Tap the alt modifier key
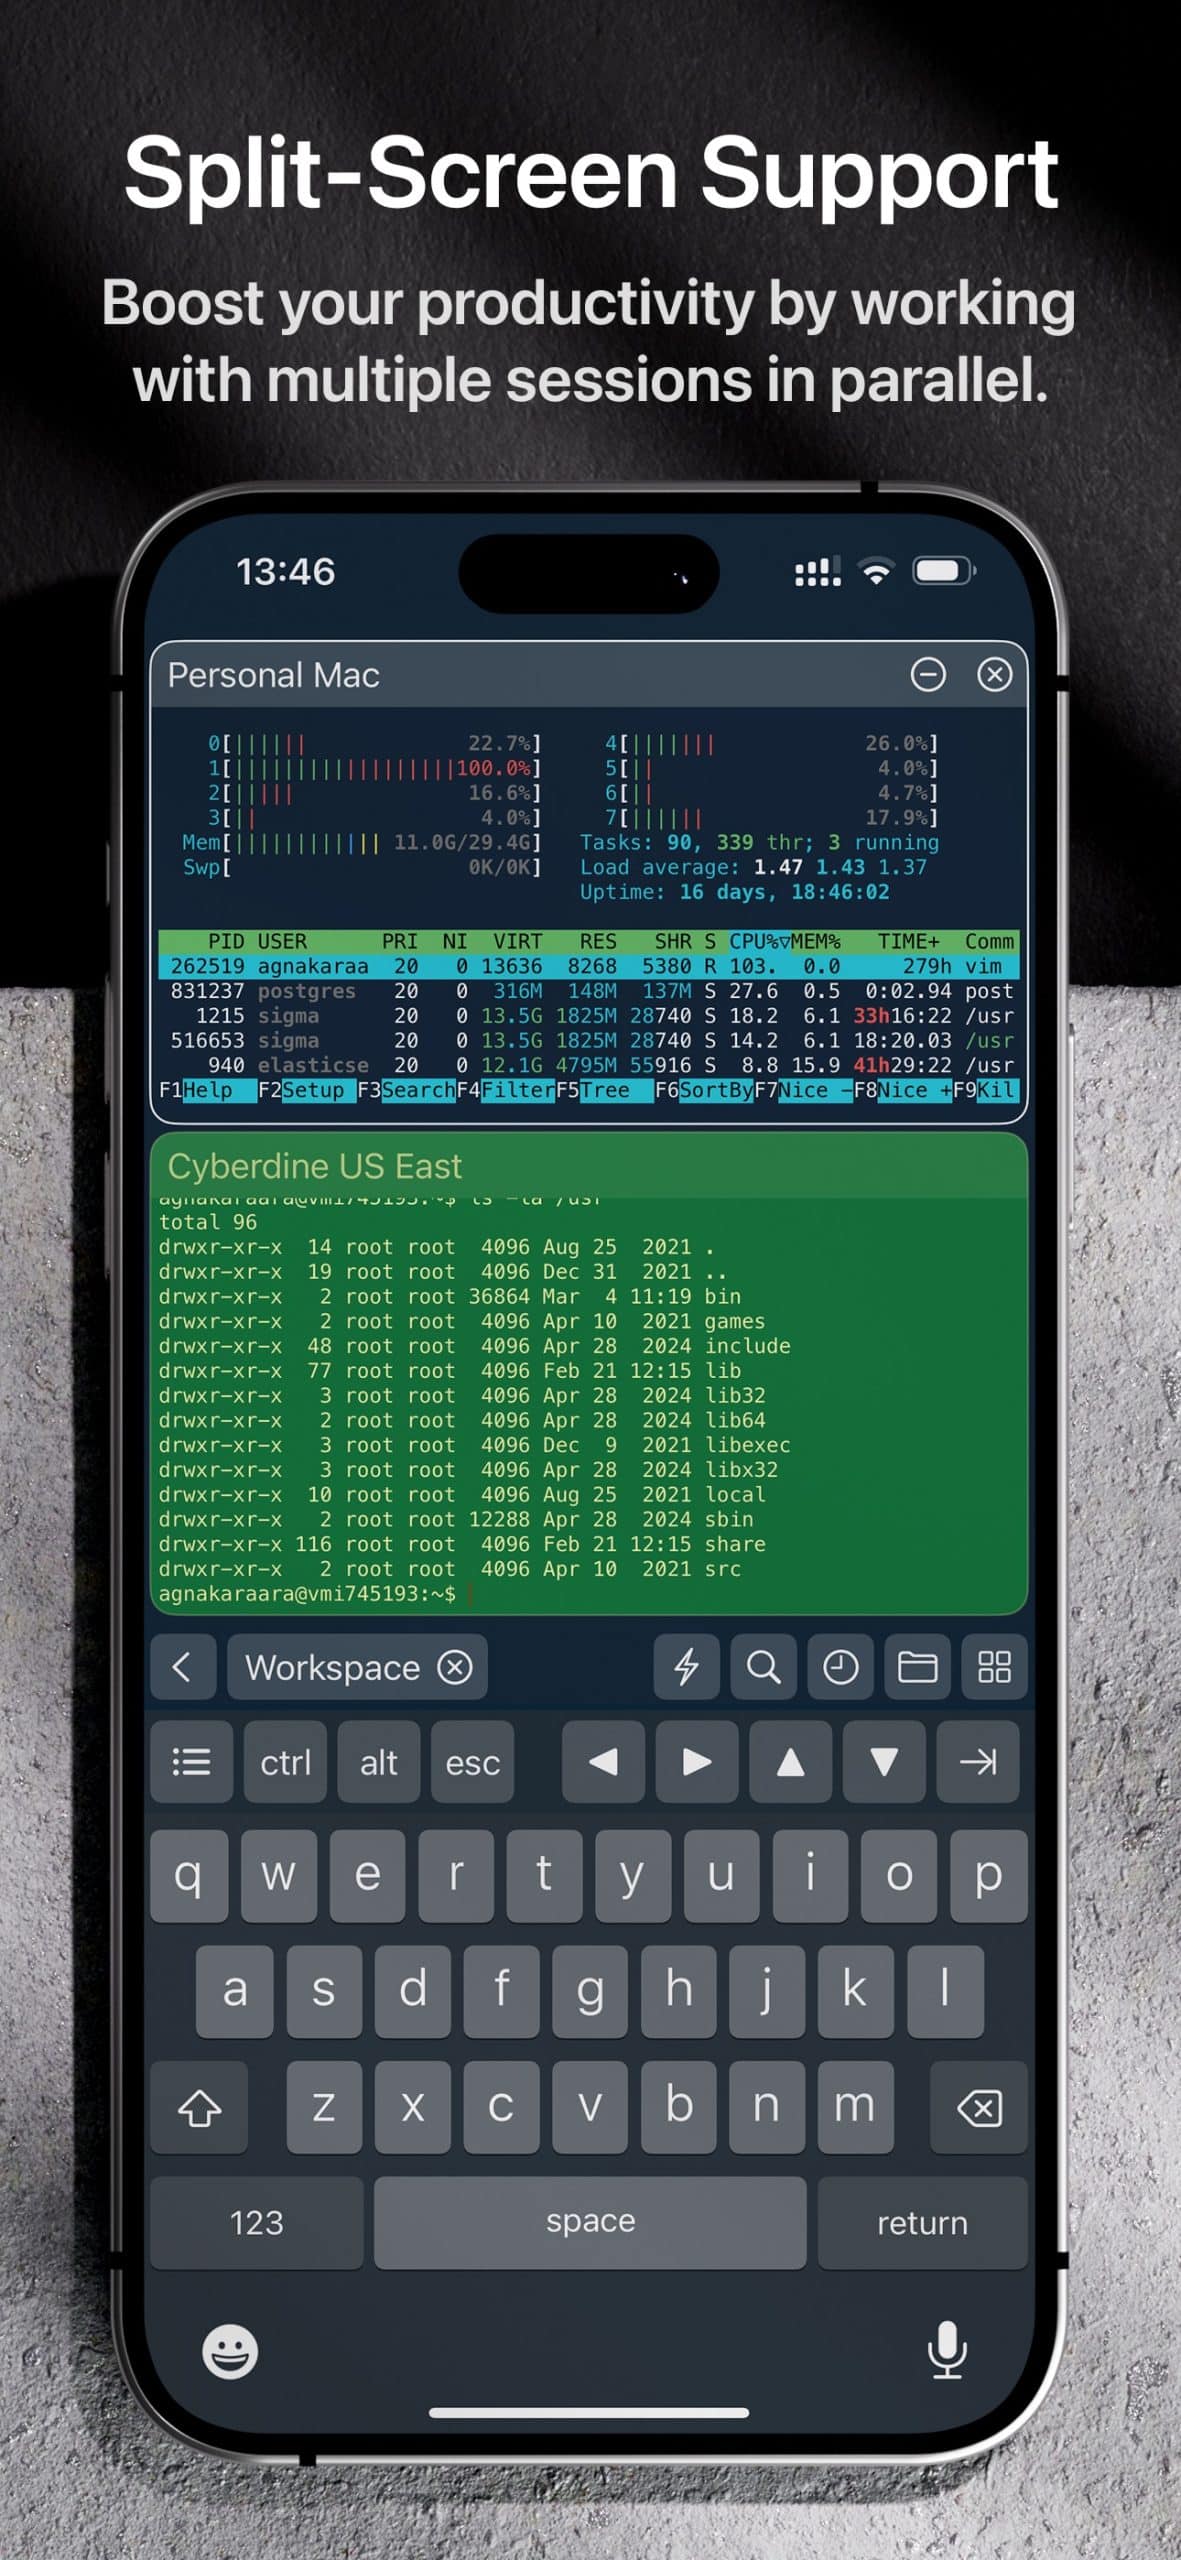Screen dimensions: 1181x2560 coord(379,1762)
